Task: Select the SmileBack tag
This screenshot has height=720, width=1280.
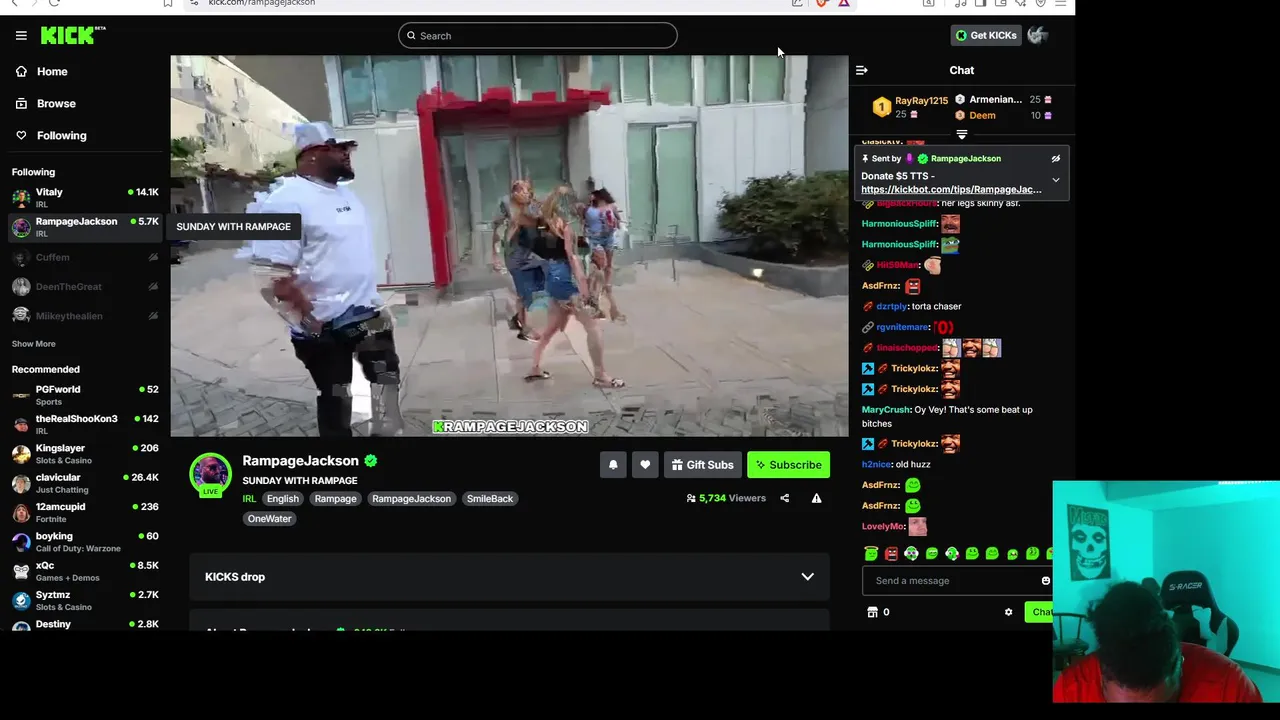Action: pyautogui.click(x=490, y=498)
